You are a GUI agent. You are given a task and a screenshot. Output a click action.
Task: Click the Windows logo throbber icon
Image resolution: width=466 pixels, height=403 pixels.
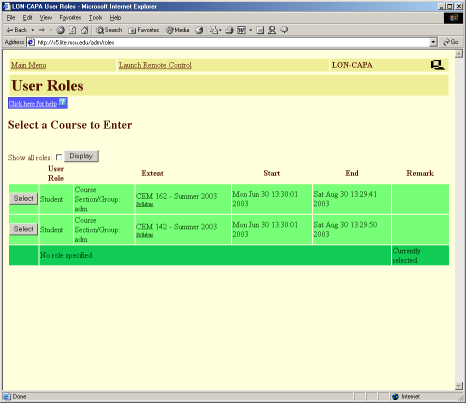[454, 18]
